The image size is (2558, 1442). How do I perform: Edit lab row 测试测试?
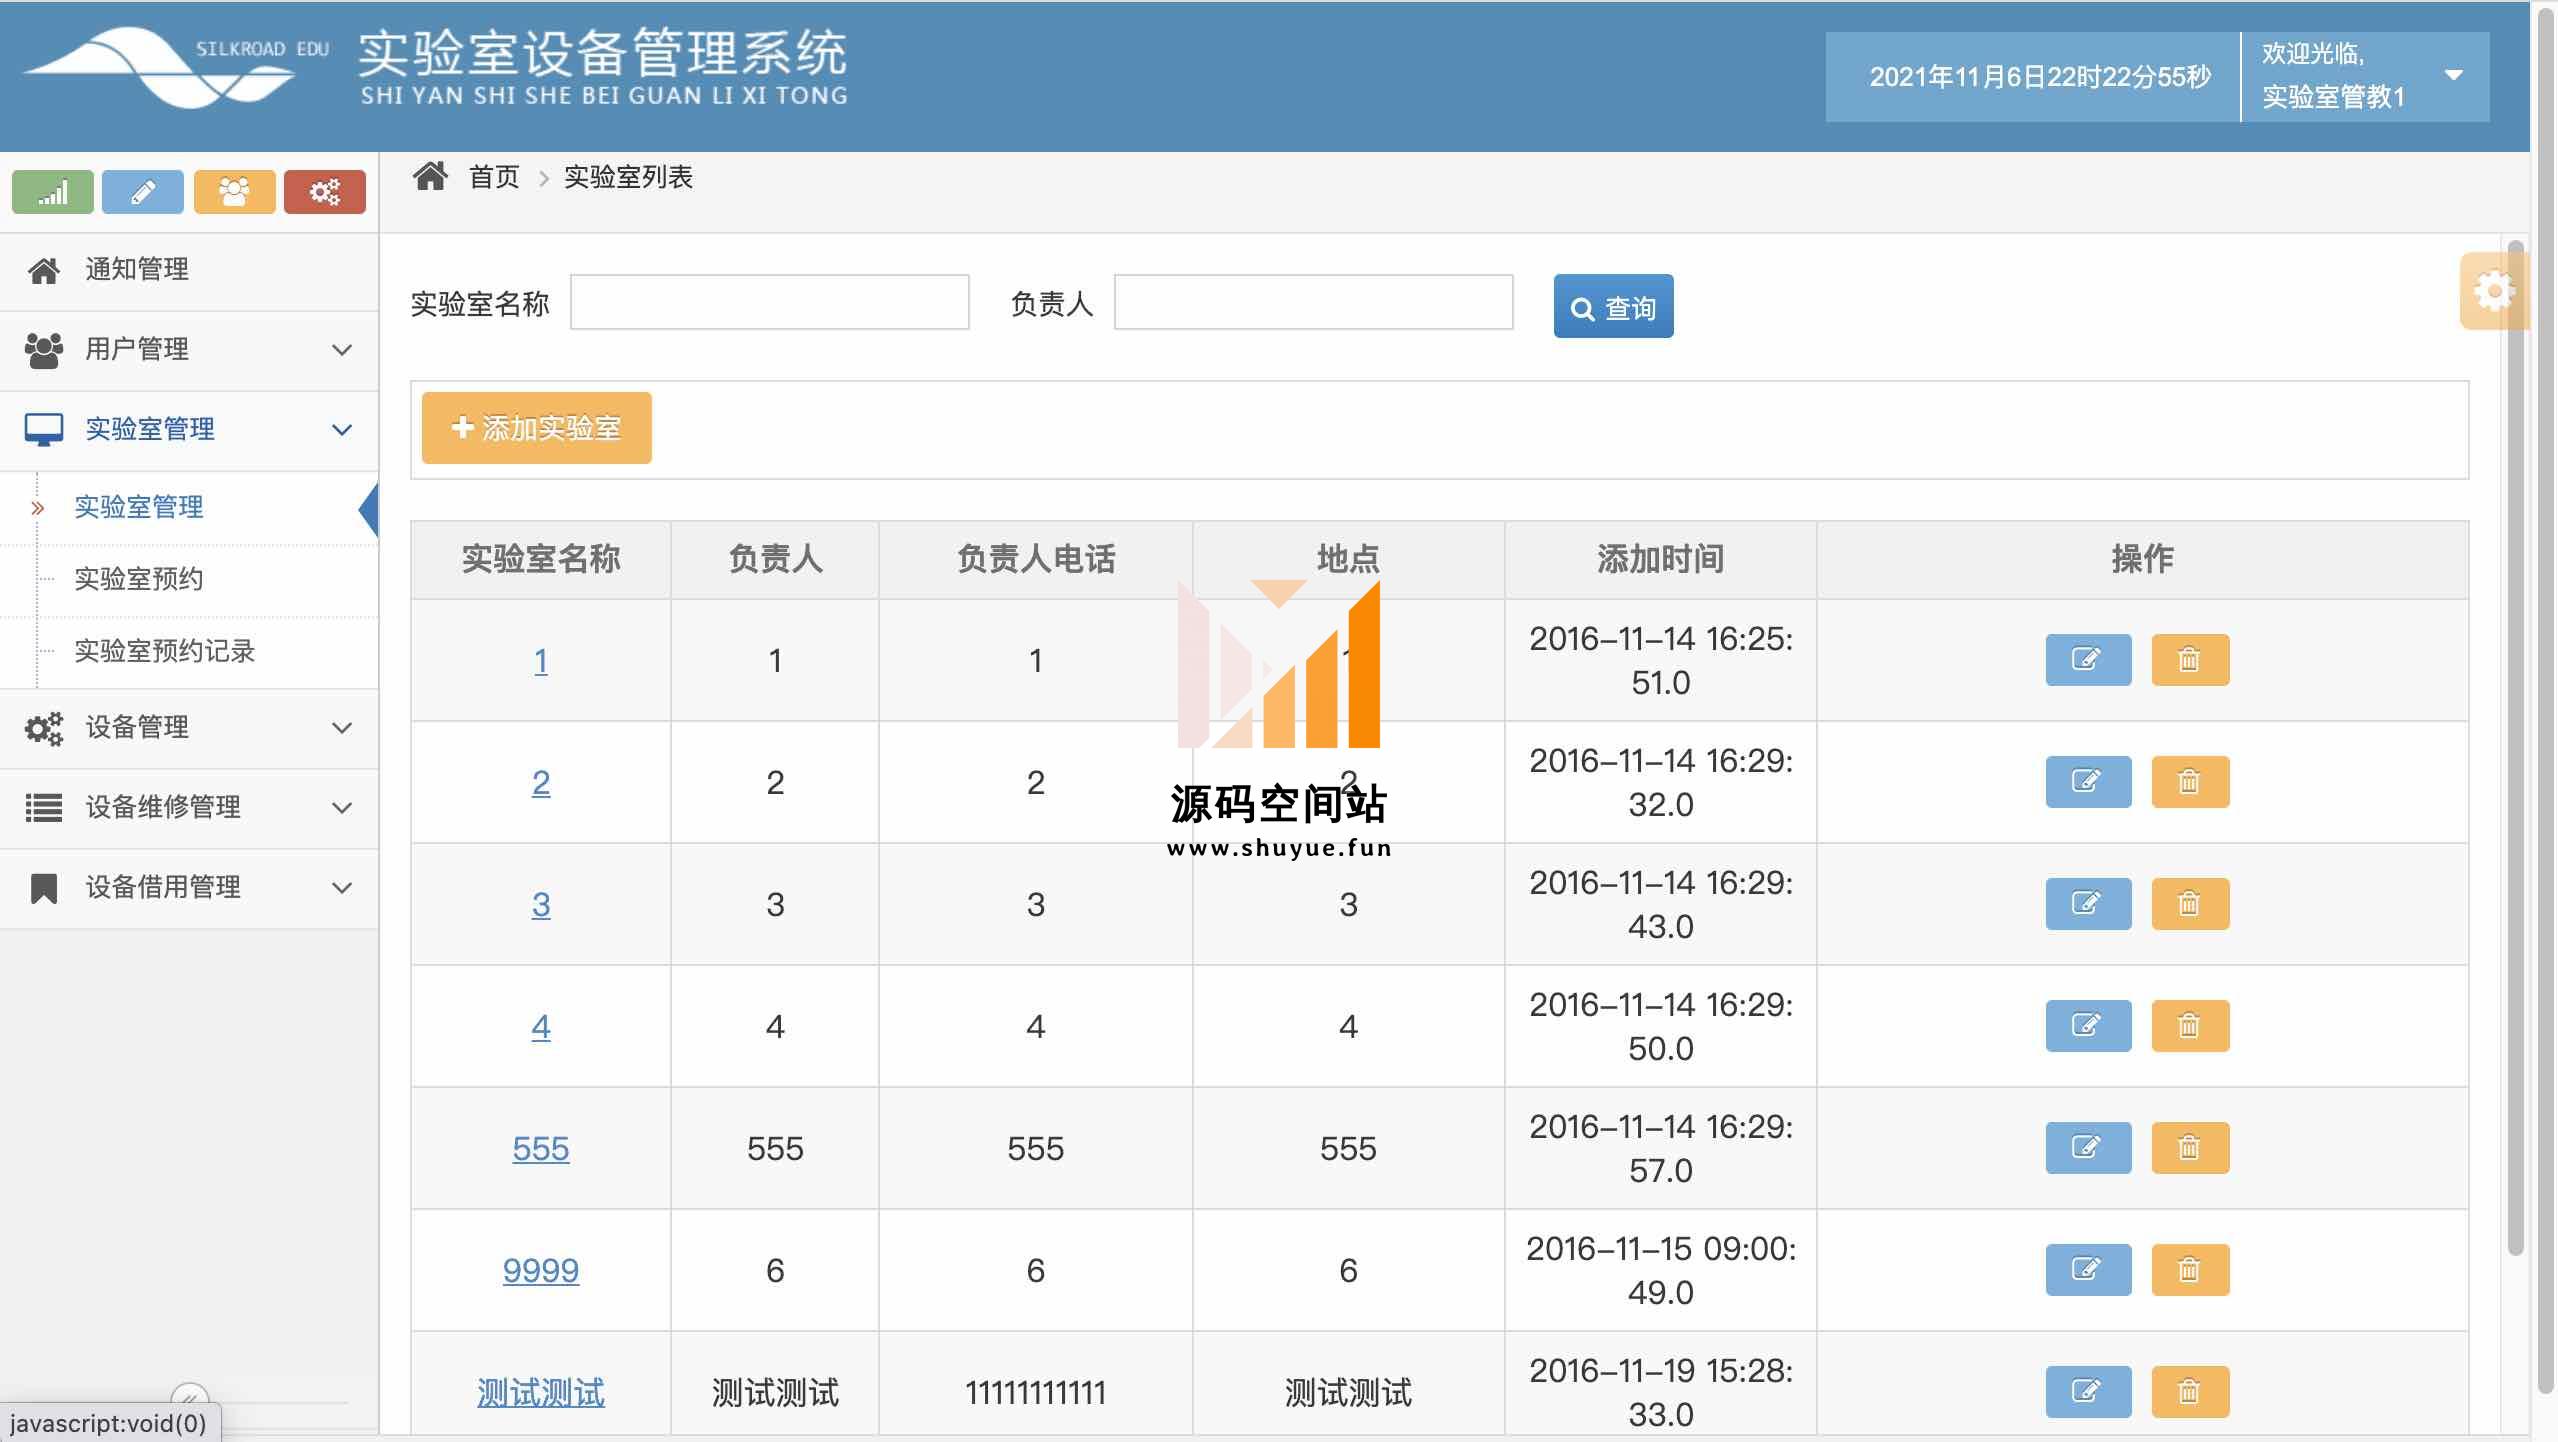(x=2088, y=1392)
